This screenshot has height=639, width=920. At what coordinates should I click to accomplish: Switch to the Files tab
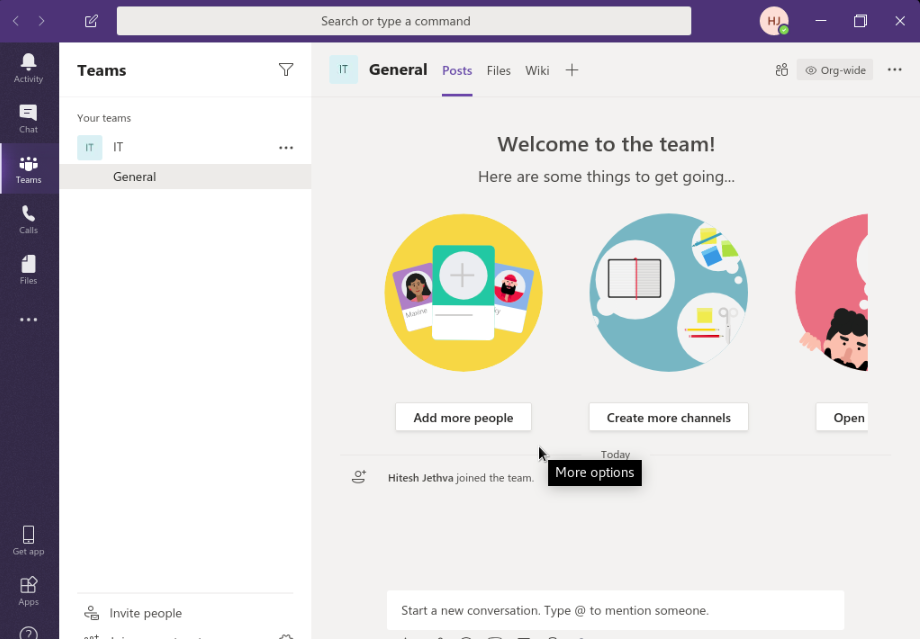click(x=499, y=70)
